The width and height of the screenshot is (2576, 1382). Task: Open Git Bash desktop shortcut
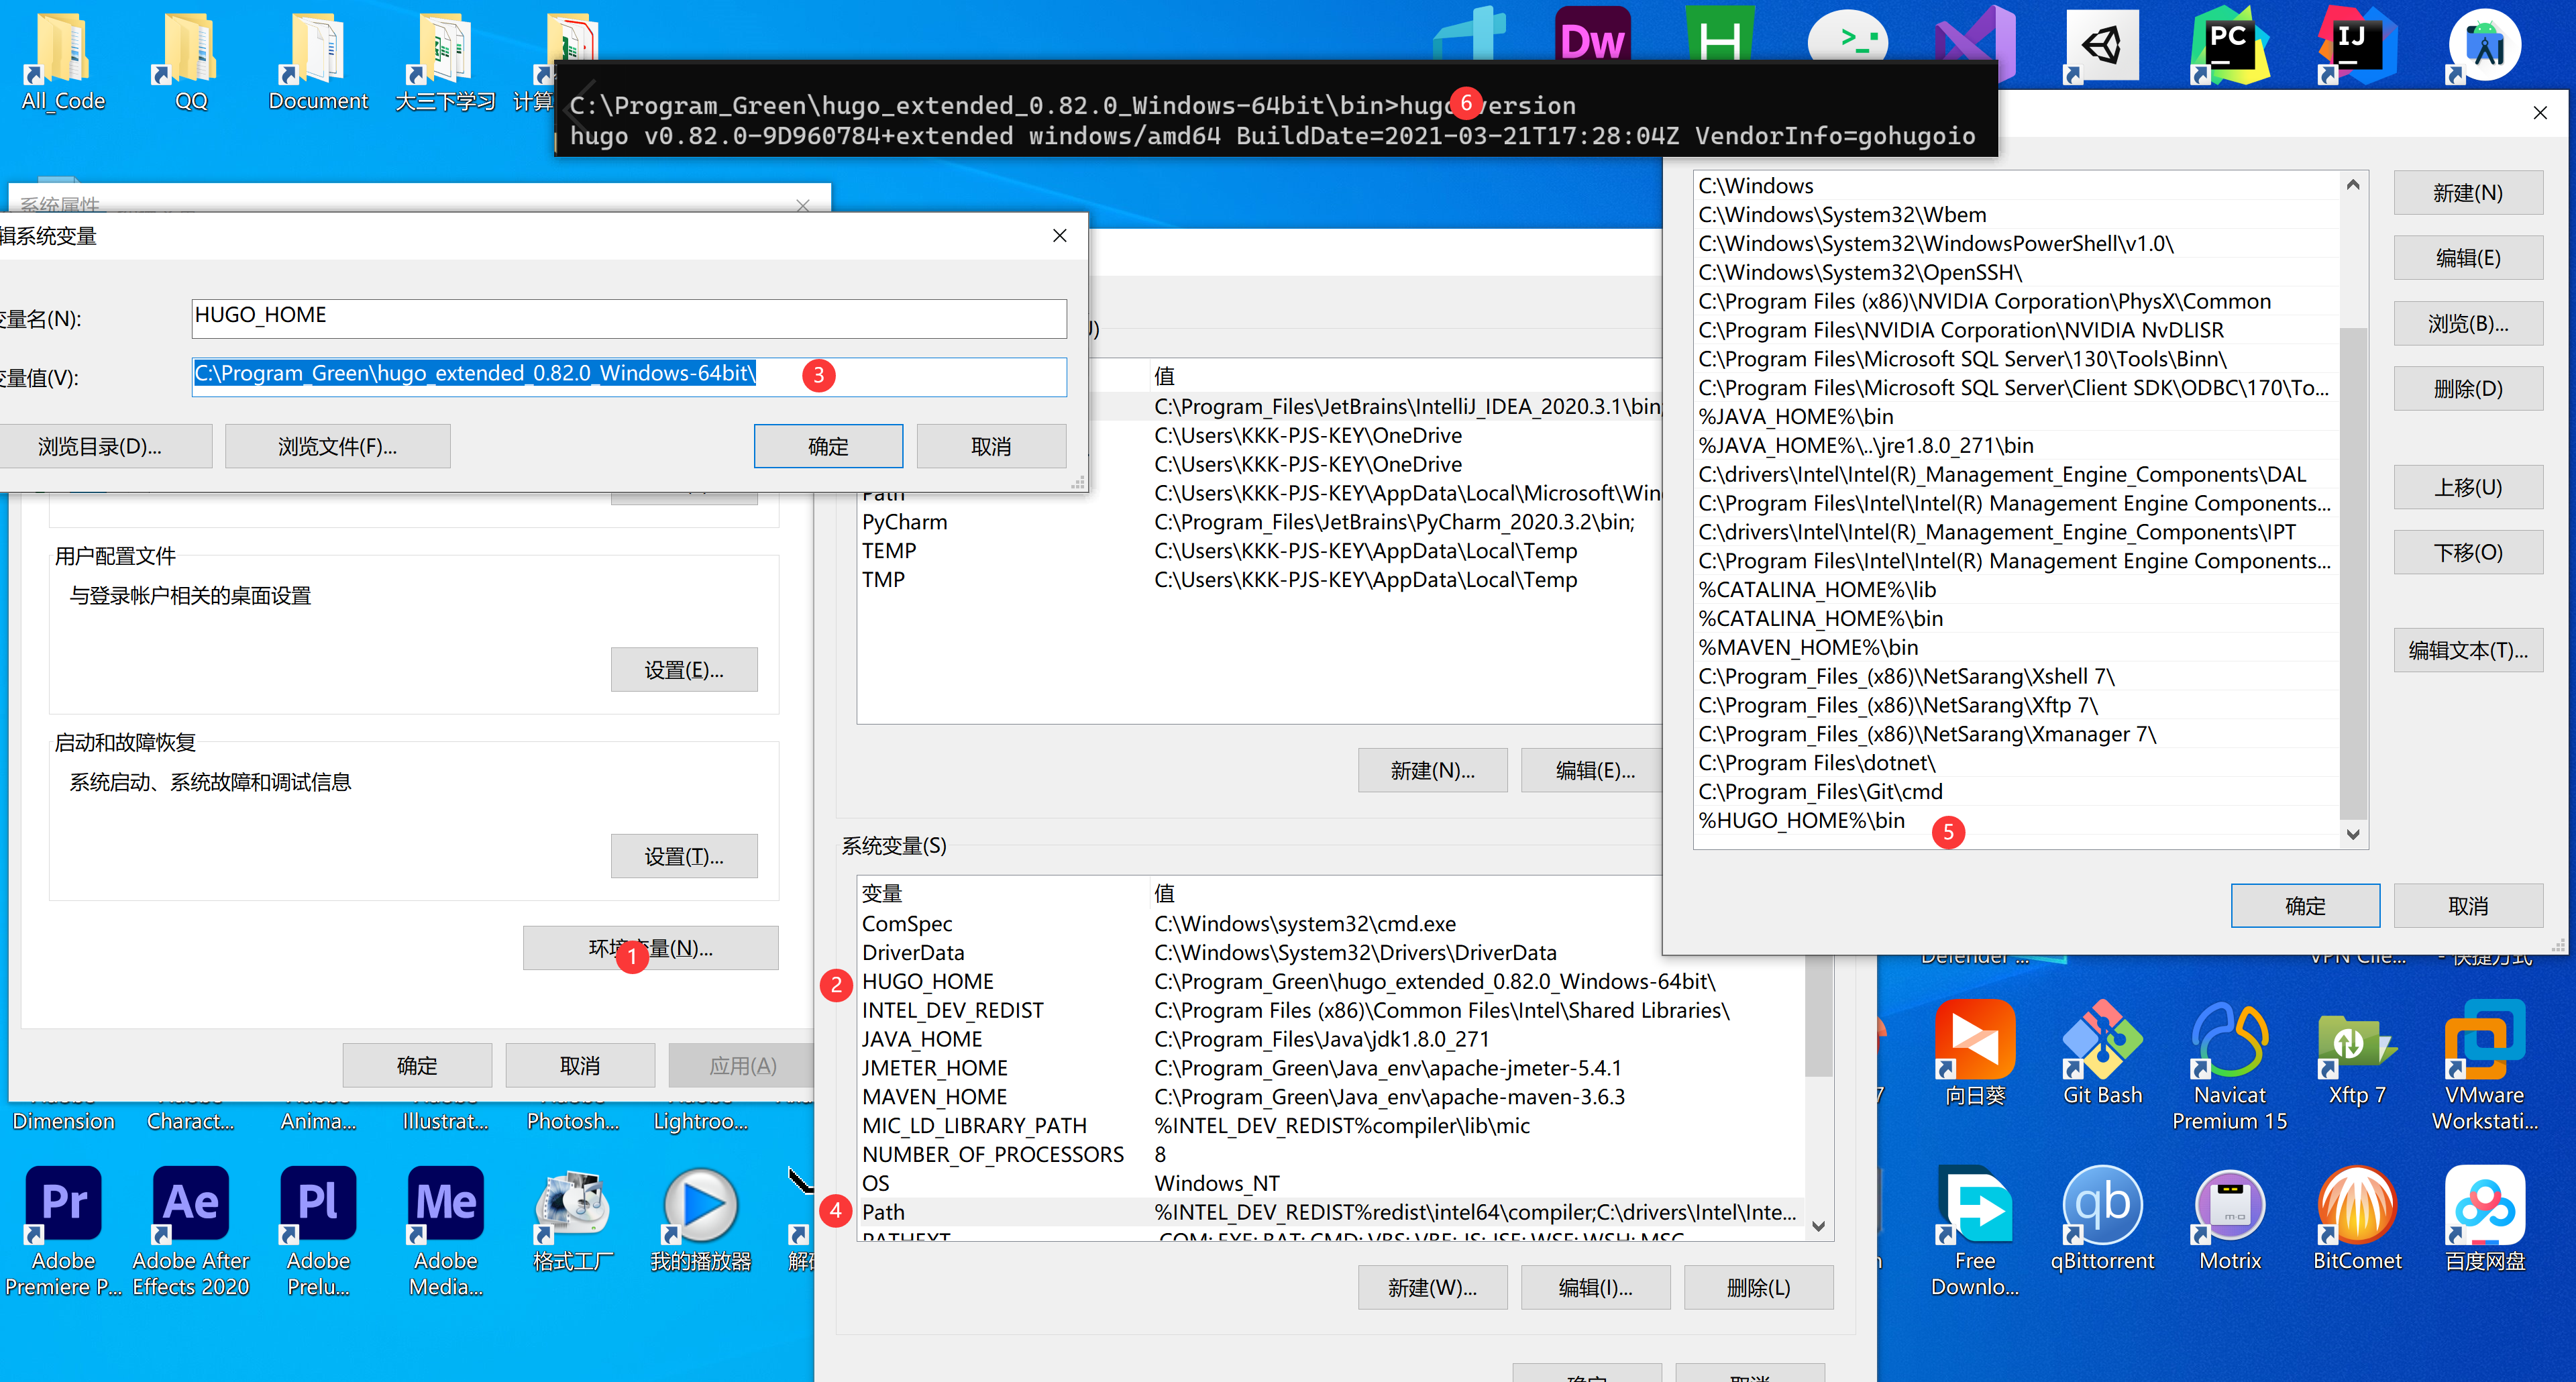2102,1040
